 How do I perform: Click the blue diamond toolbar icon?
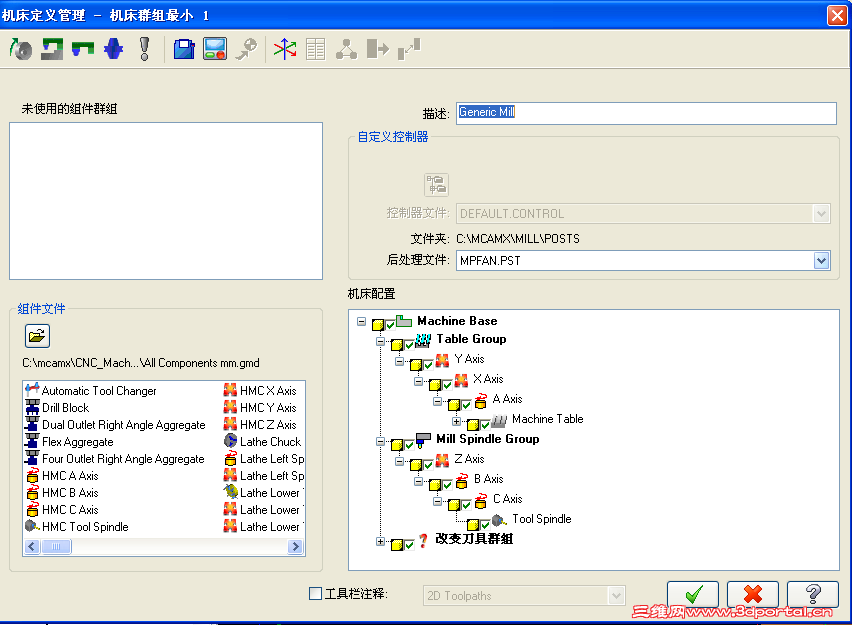tap(111, 48)
